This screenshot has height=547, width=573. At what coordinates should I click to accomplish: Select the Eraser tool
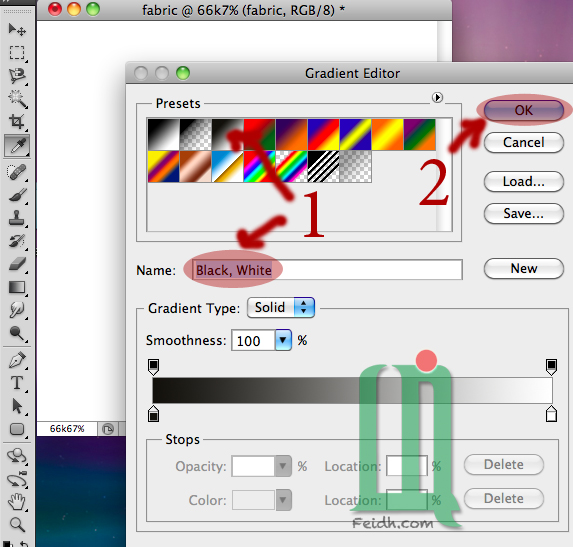click(x=17, y=264)
